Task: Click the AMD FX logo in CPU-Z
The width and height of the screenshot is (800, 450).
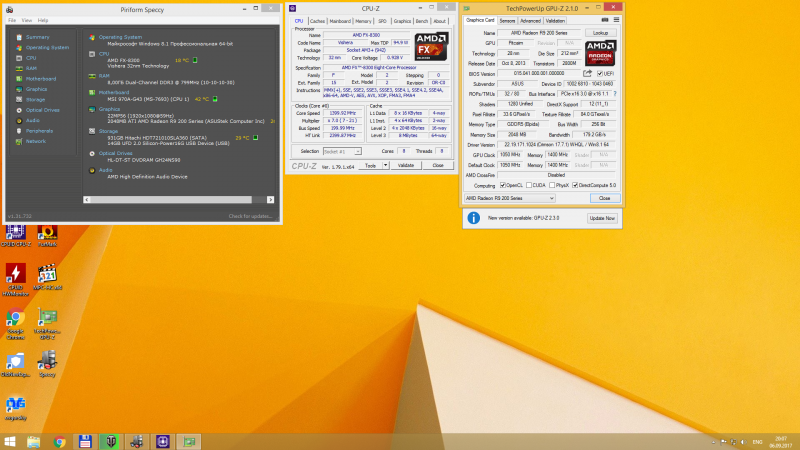Action: 431,46
